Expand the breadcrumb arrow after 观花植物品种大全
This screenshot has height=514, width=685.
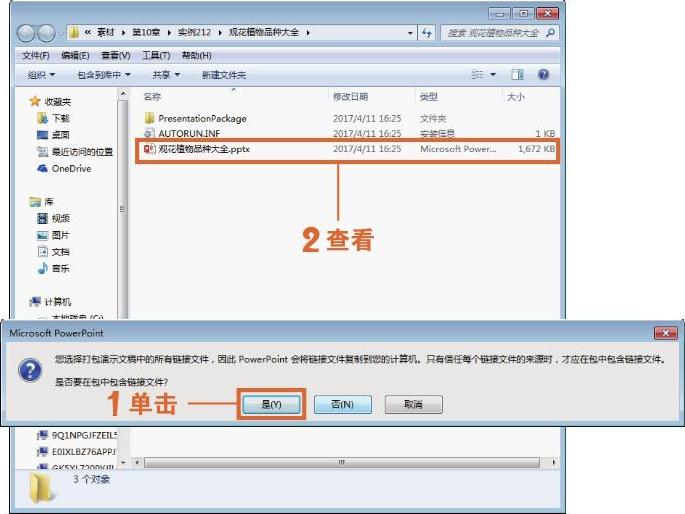[308, 33]
